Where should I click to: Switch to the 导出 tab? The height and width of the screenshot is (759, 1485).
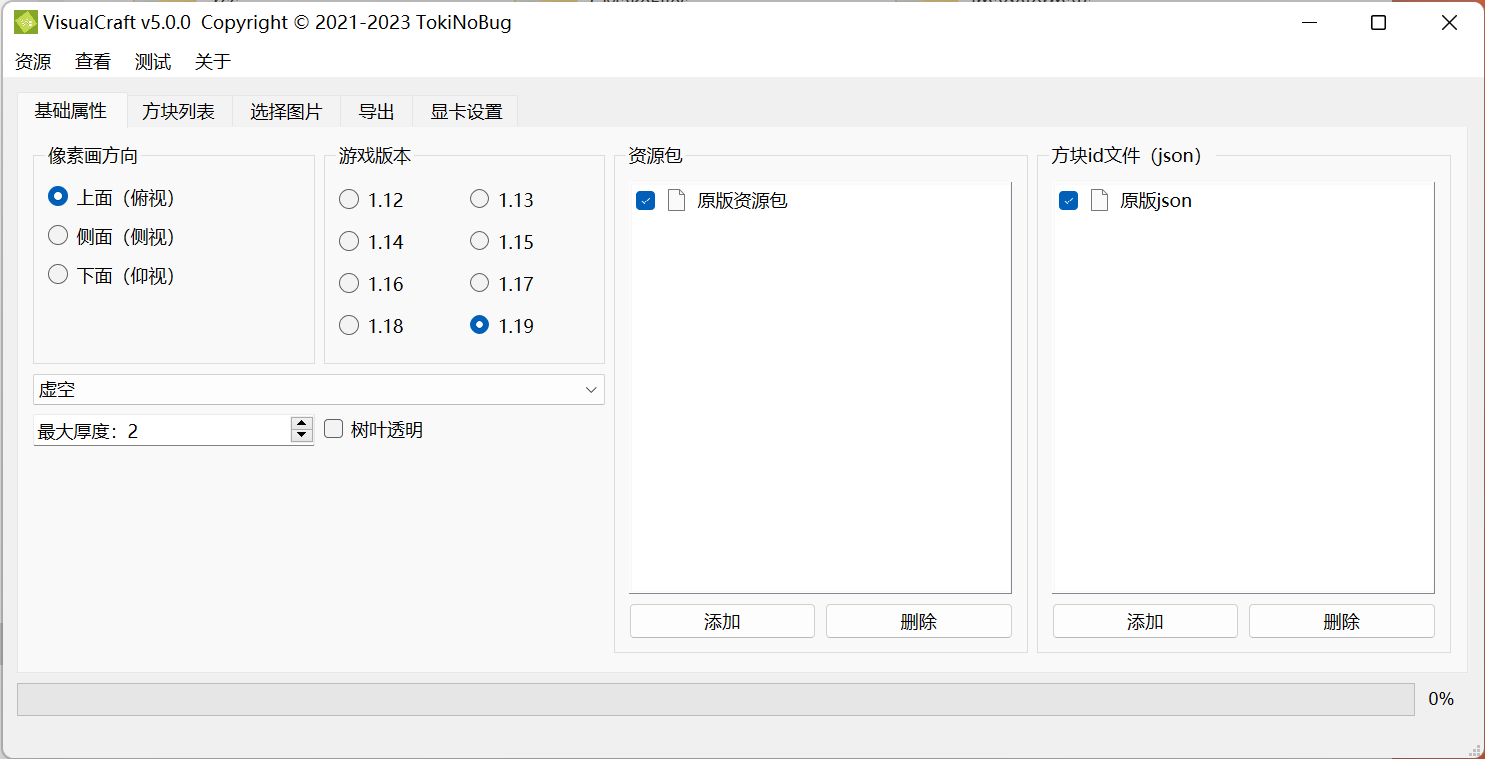(x=376, y=112)
